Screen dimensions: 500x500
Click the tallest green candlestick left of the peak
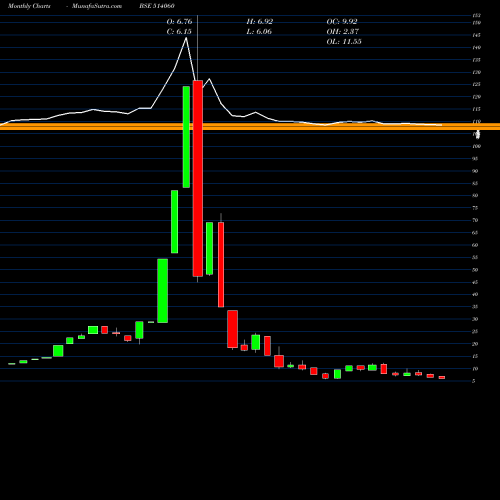(x=186, y=137)
